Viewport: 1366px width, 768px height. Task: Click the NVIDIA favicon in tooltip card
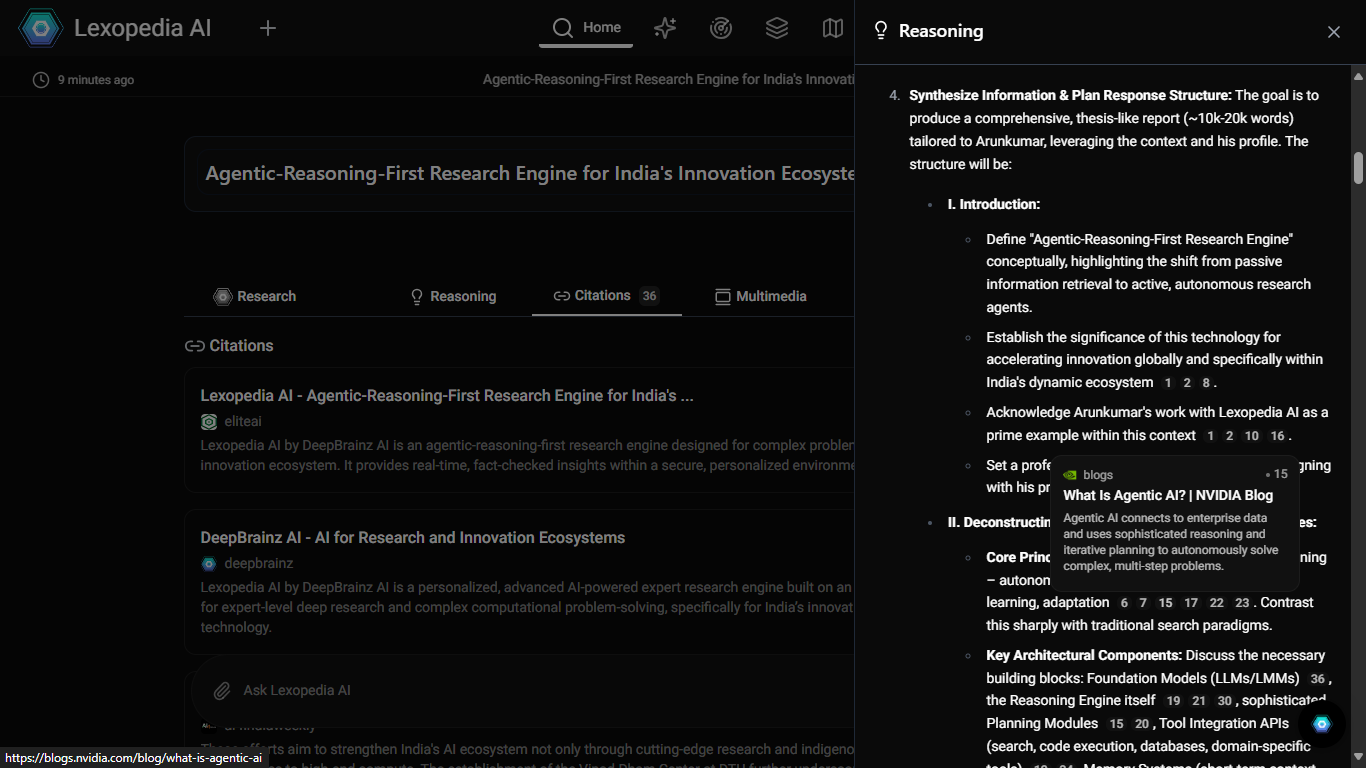(1070, 475)
